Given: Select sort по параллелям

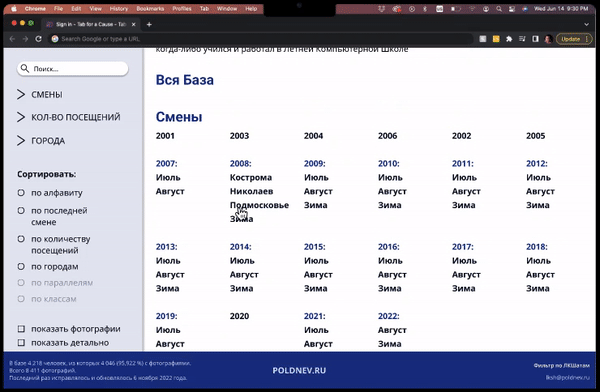Looking at the screenshot, I should [x=21, y=283].
